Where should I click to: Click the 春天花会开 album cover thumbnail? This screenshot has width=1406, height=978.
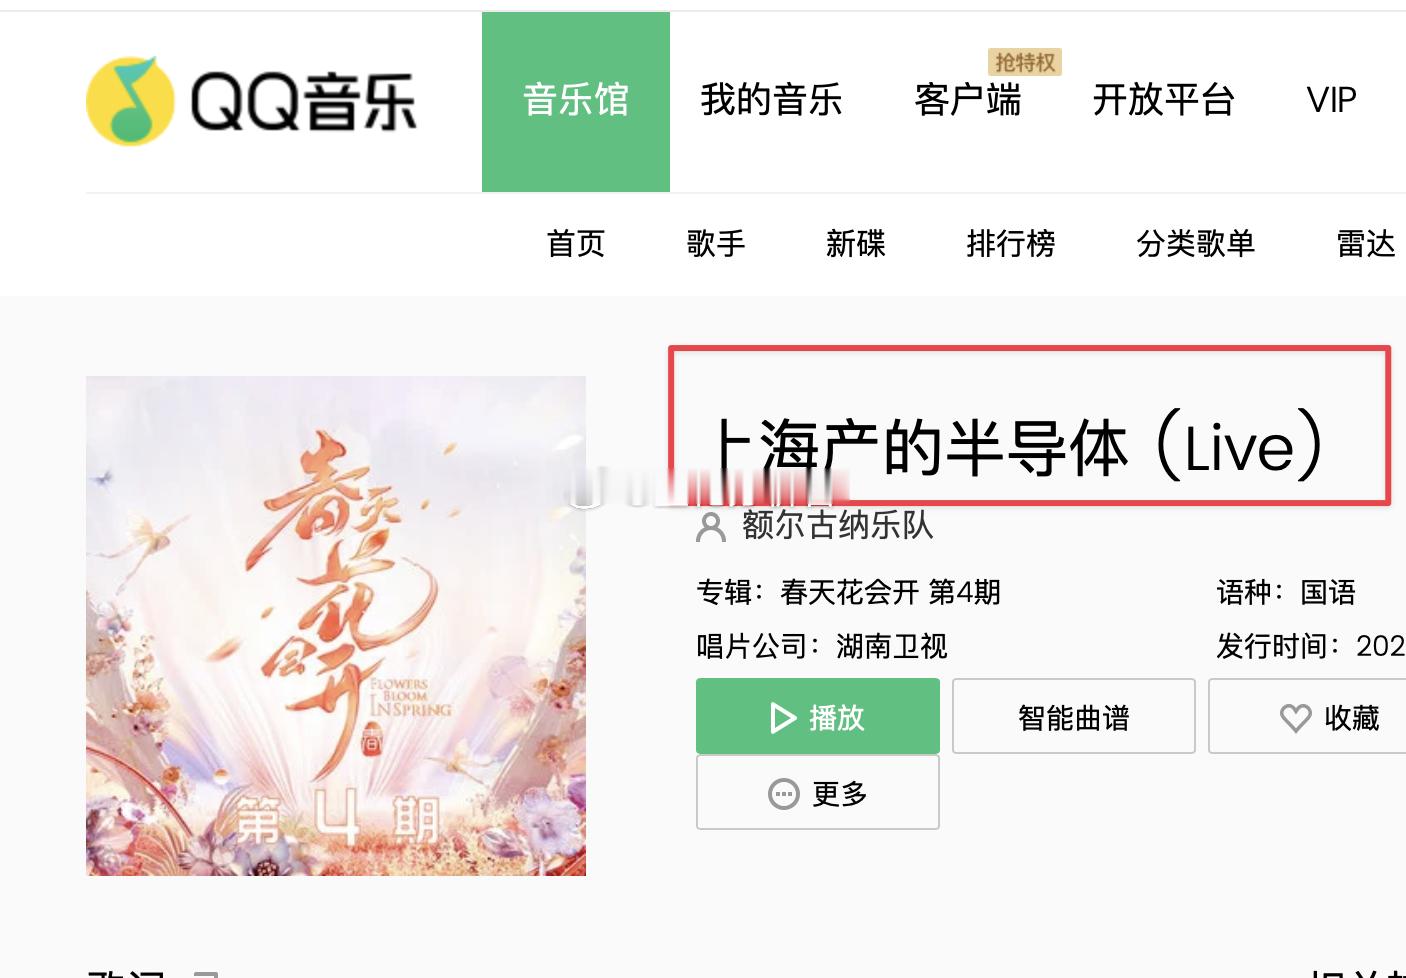pos(336,626)
